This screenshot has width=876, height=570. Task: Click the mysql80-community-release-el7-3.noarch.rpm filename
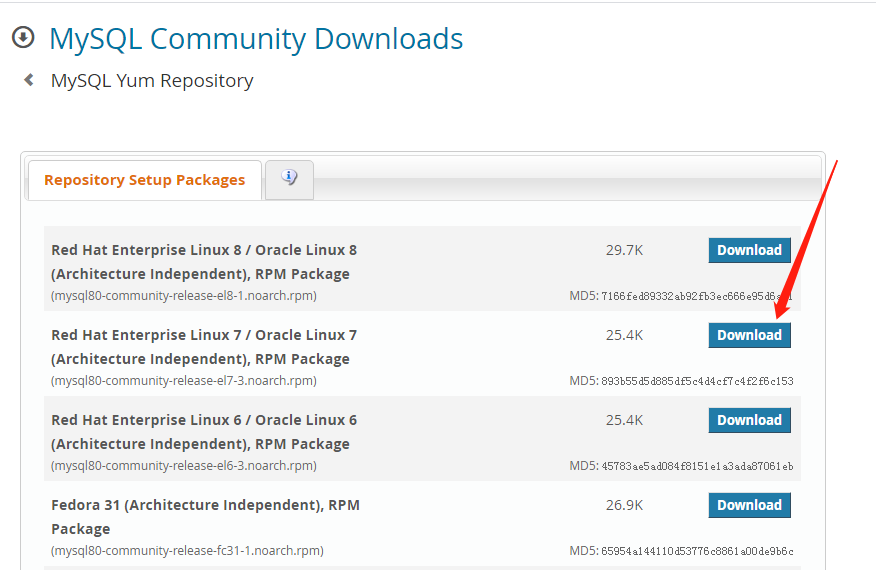184,381
